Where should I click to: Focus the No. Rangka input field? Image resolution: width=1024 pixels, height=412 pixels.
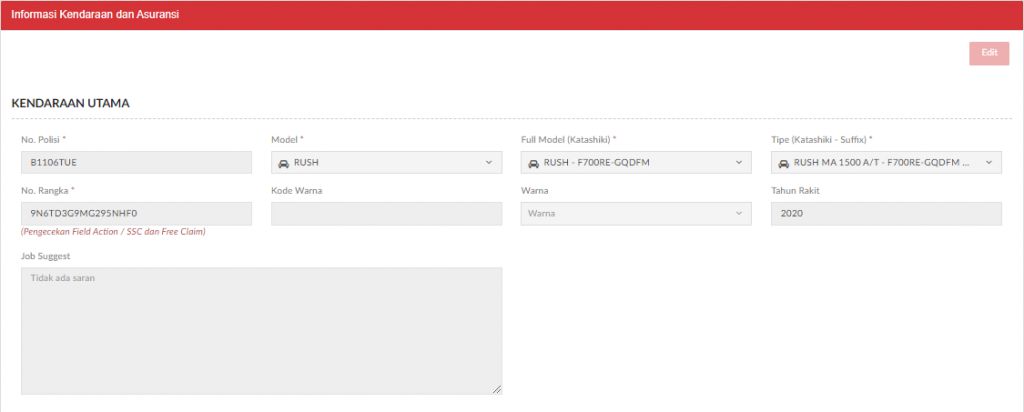click(x=136, y=214)
